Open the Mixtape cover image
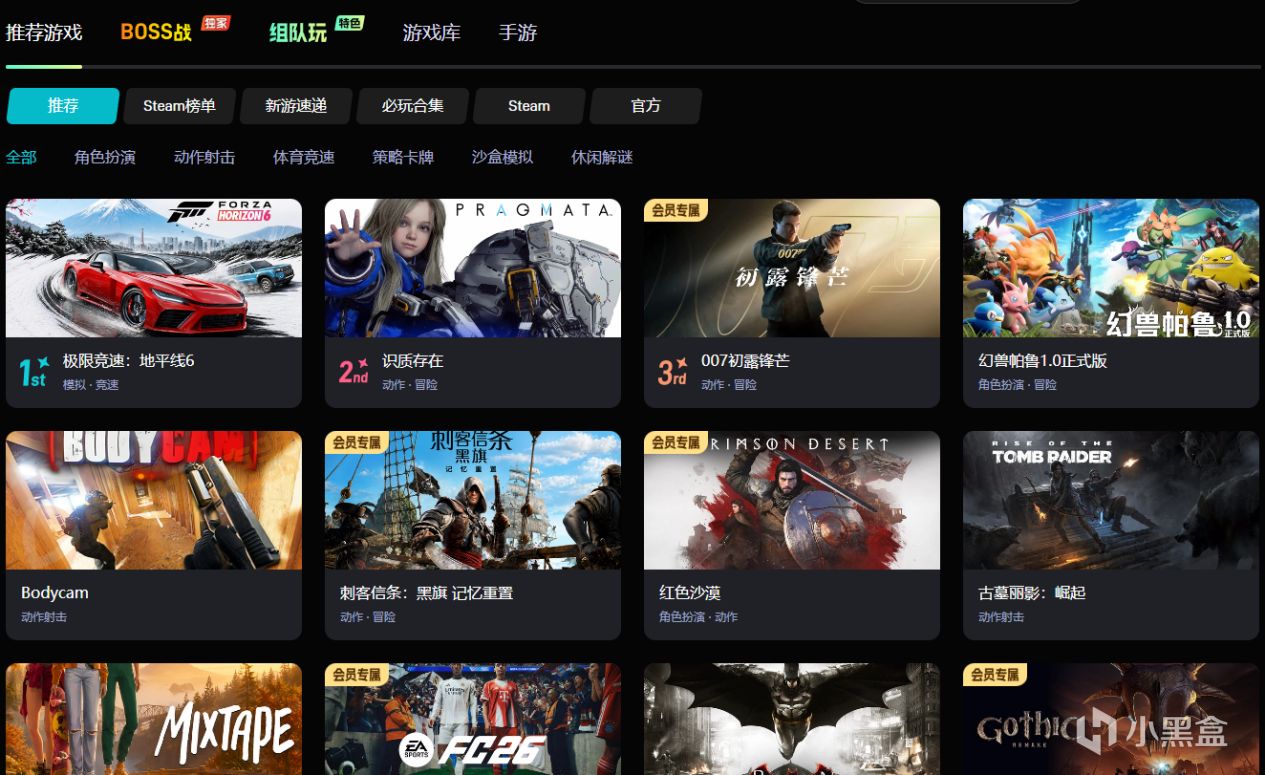 pos(154,719)
